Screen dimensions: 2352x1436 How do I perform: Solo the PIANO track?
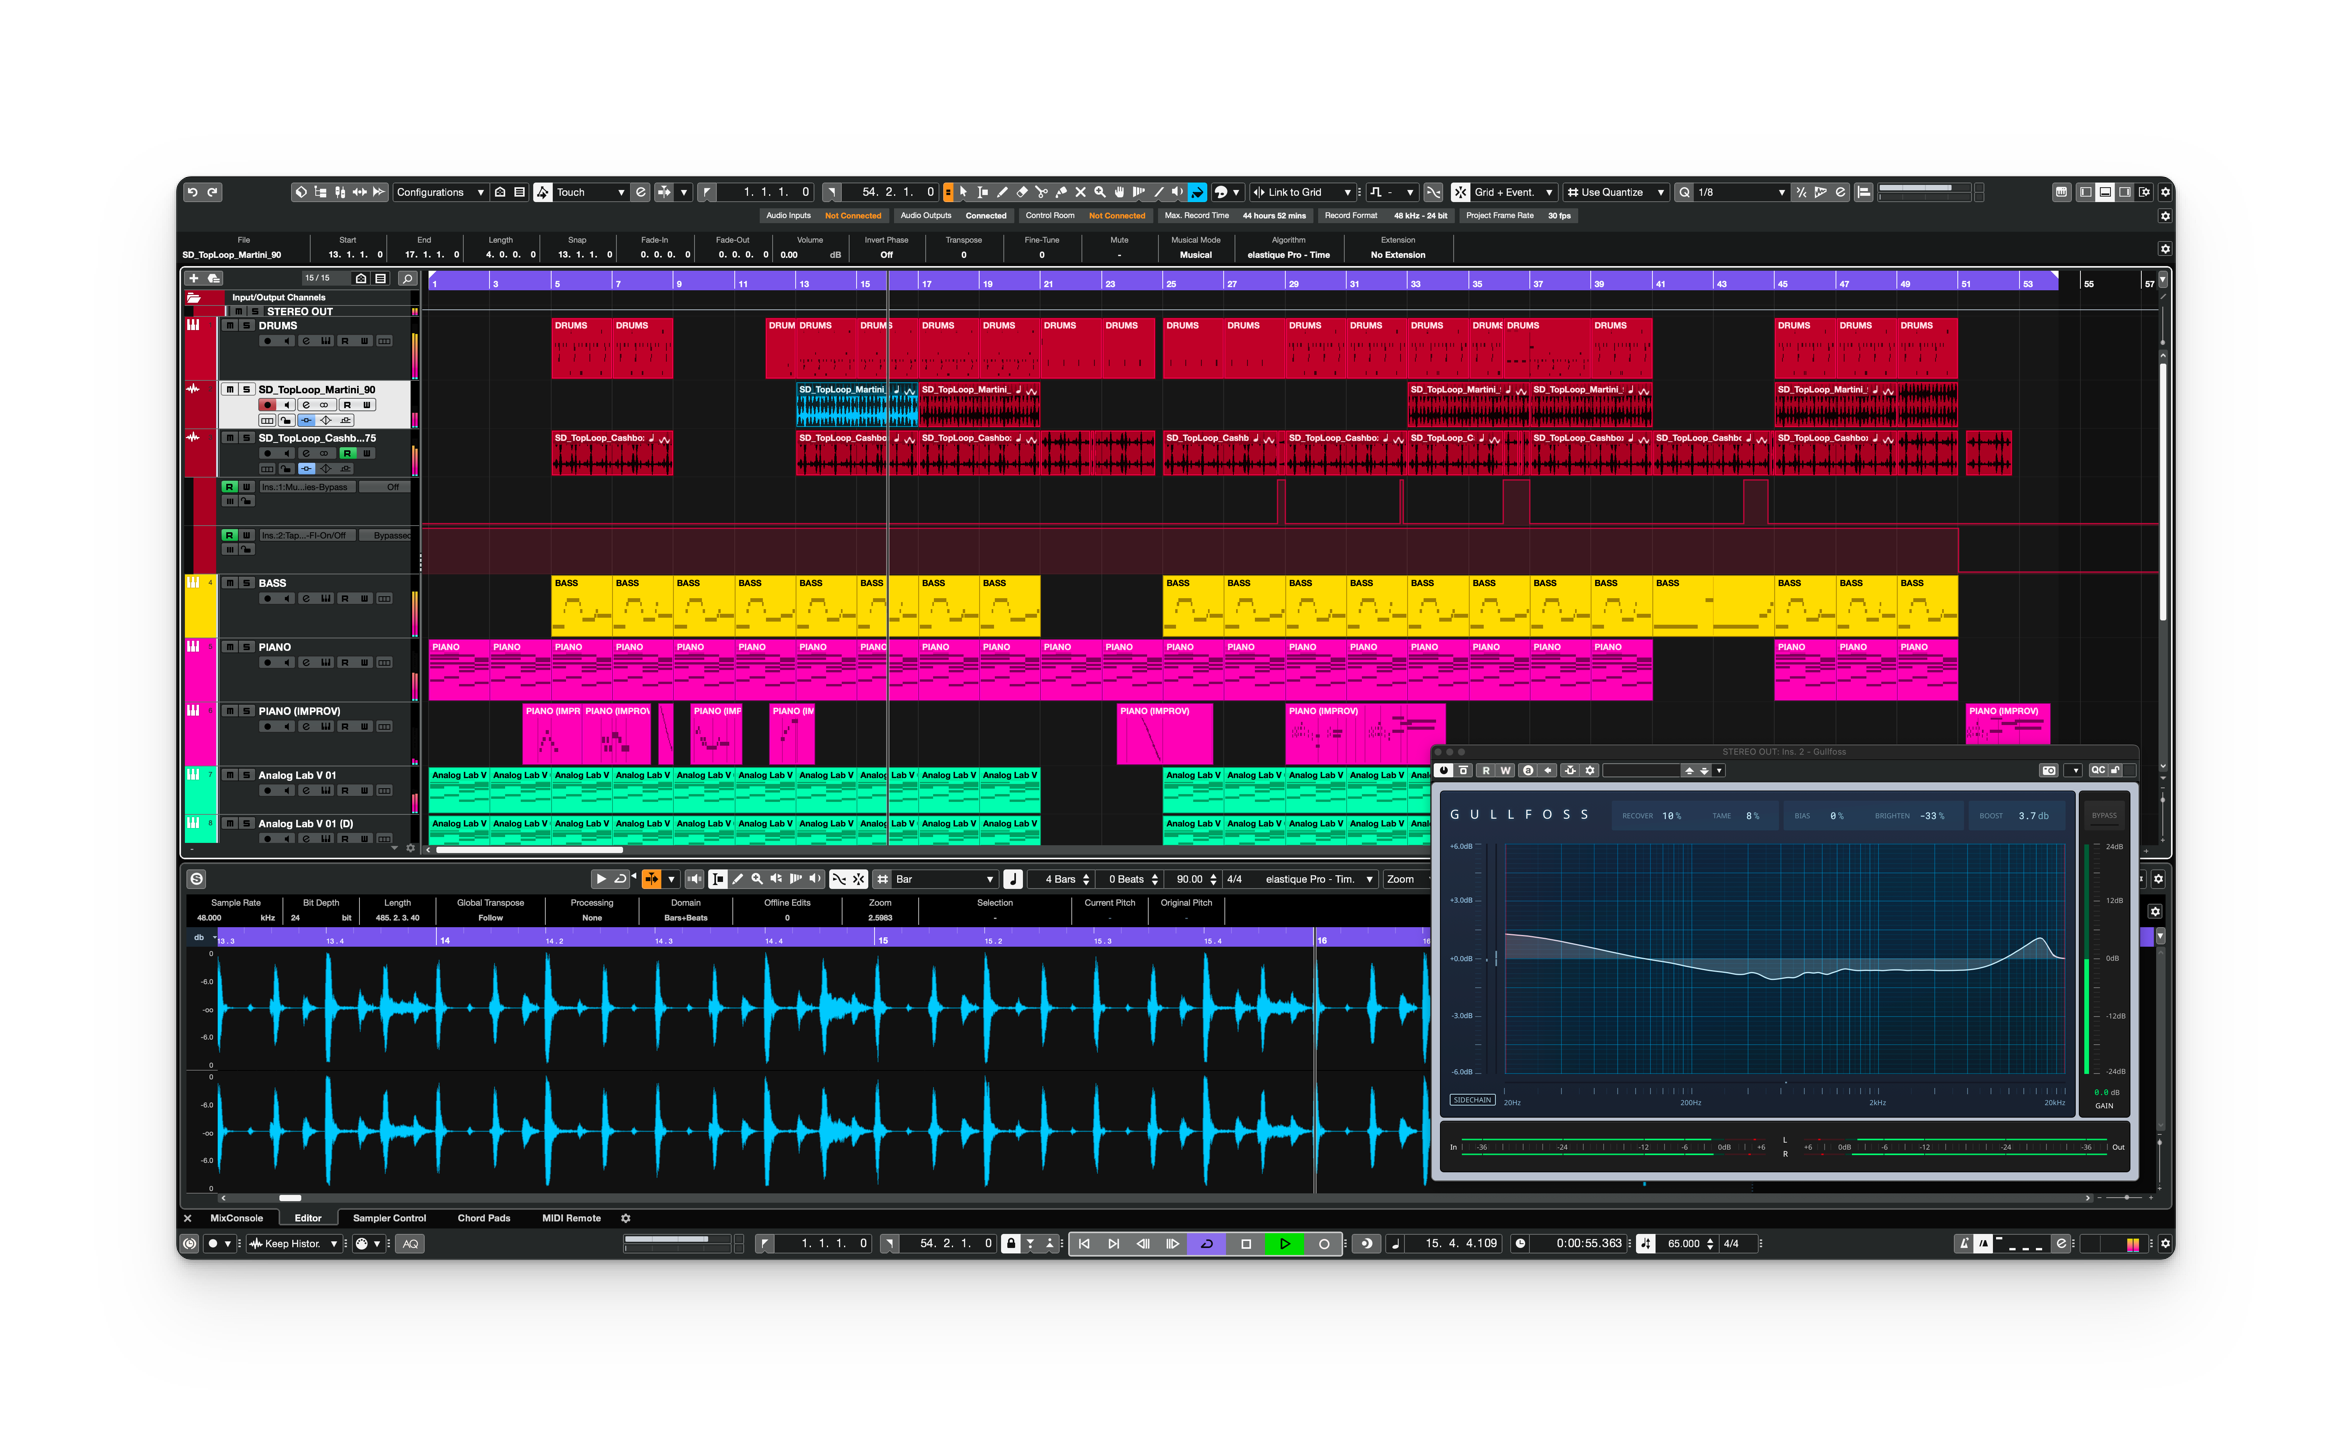246,647
